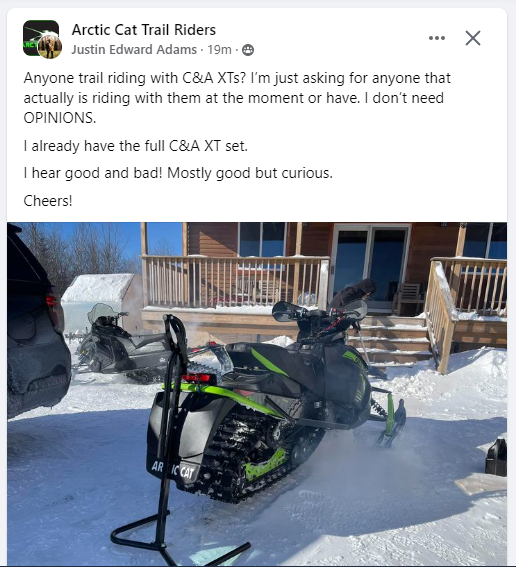Open the Arctic Cat Trail Riders group link
Screen dimensions: 516x567
click(x=144, y=30)
